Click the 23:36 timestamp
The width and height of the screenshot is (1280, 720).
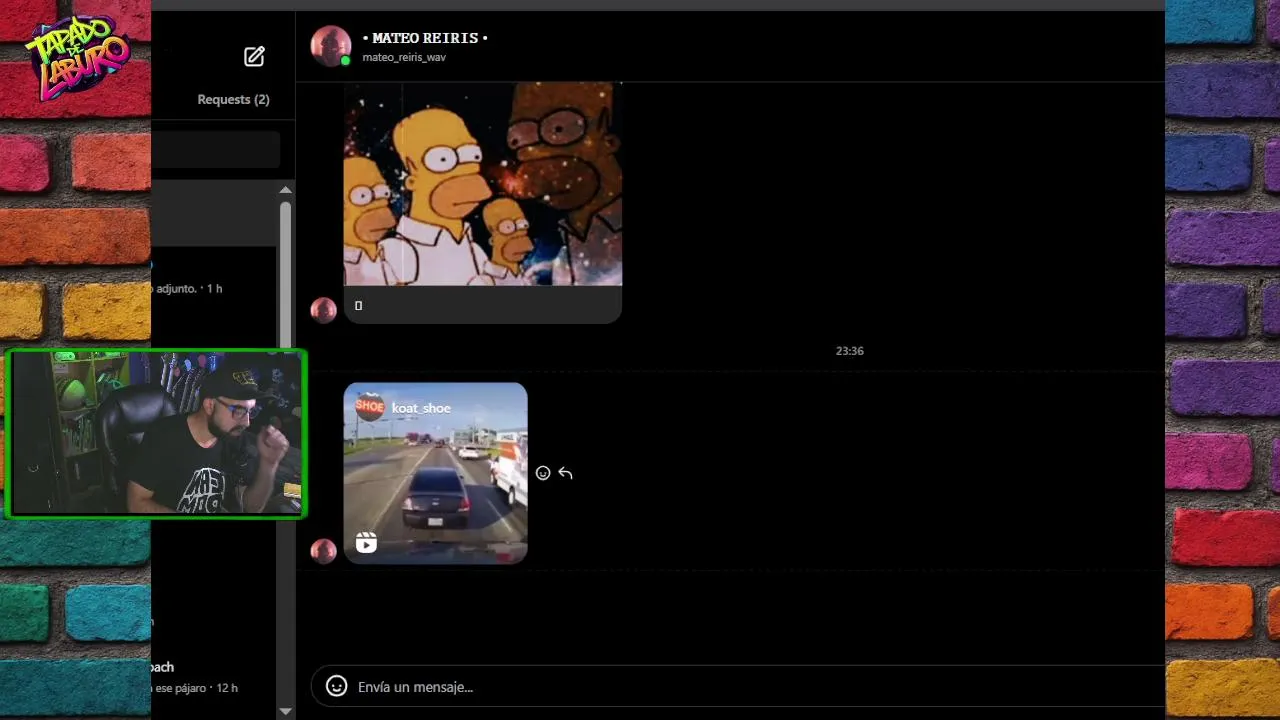[x=850, y=351]
